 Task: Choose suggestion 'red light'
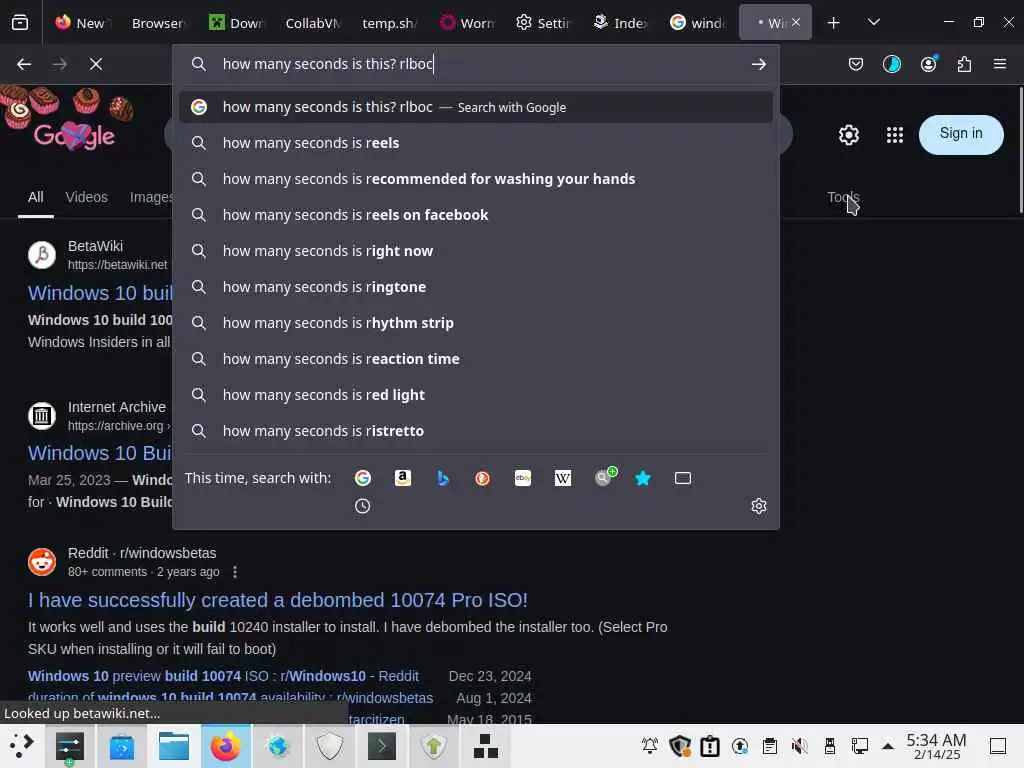tap(476, 394)
